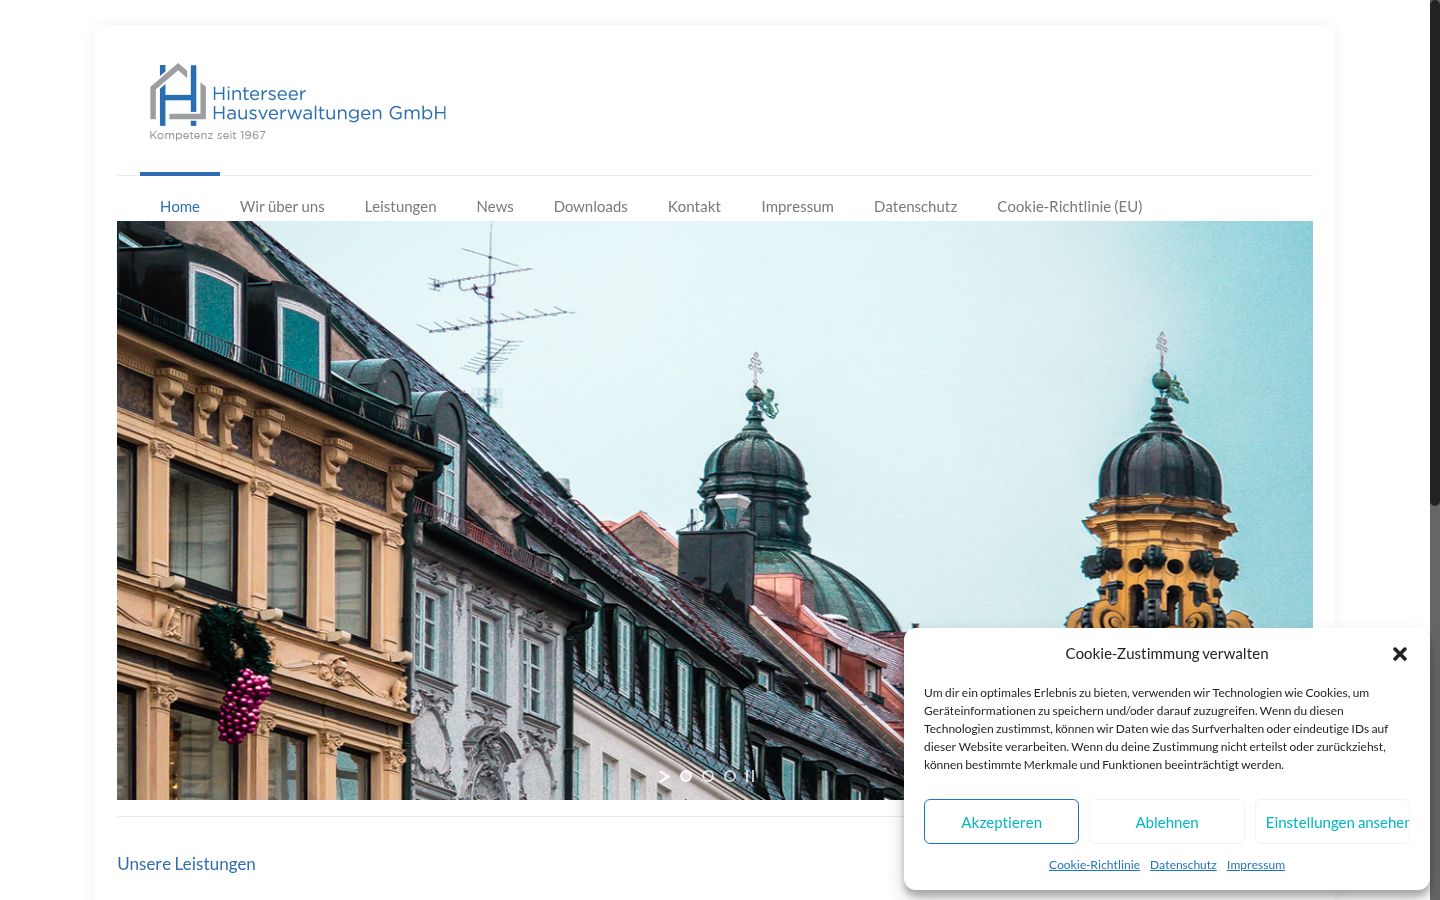This screenshot has width=1440, height=900.
Task: Click the 'Cookie-Zustimmung verwalten' dialog title
Action: tap(1167, 654)
